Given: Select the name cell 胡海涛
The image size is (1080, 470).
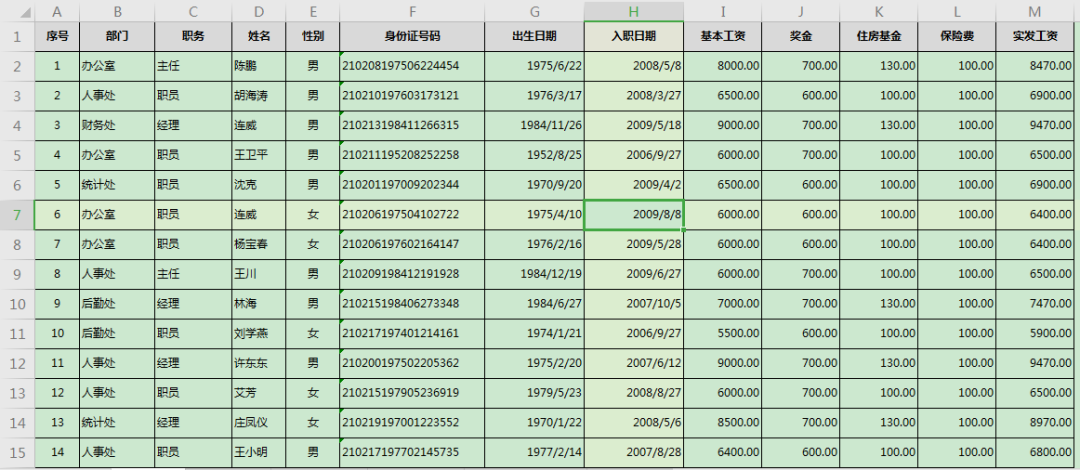Looking at the screenshot, I should tap(259, 96).
